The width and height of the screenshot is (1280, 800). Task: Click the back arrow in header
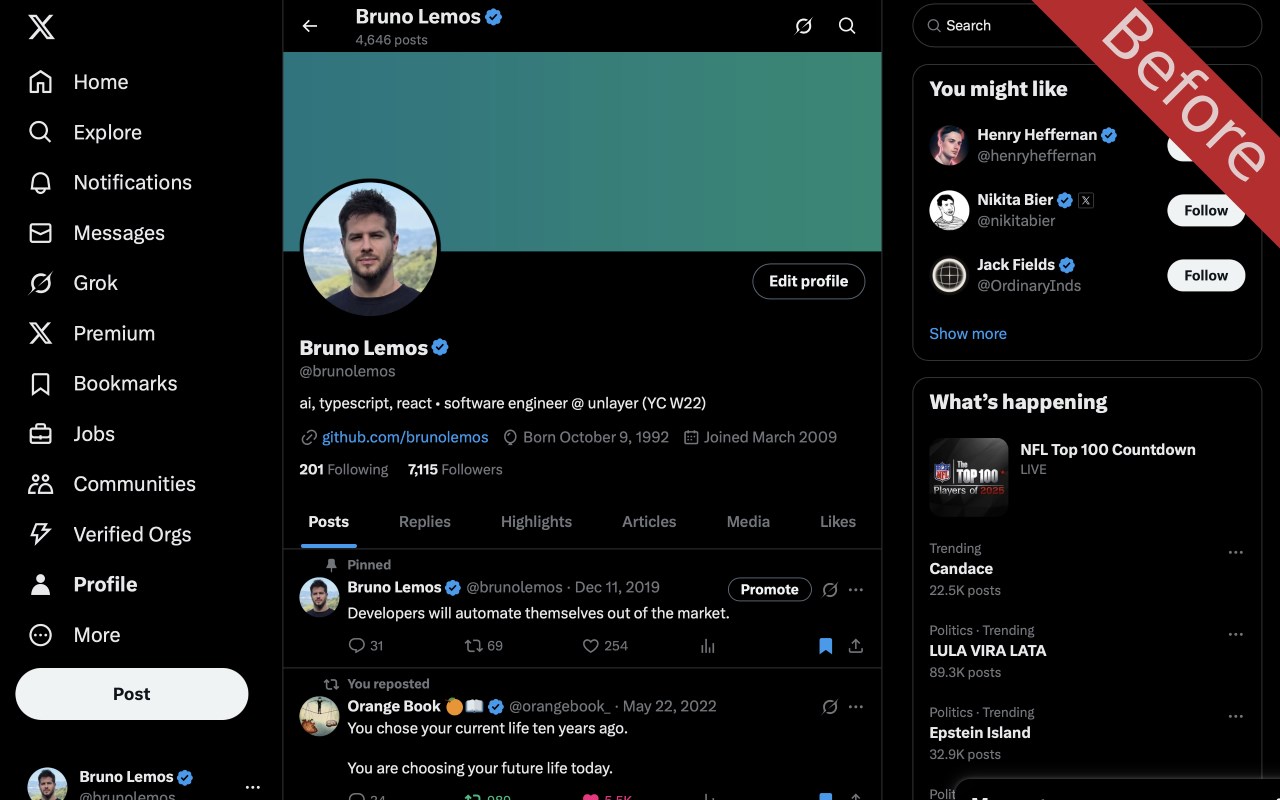click(x=310, y=26)
